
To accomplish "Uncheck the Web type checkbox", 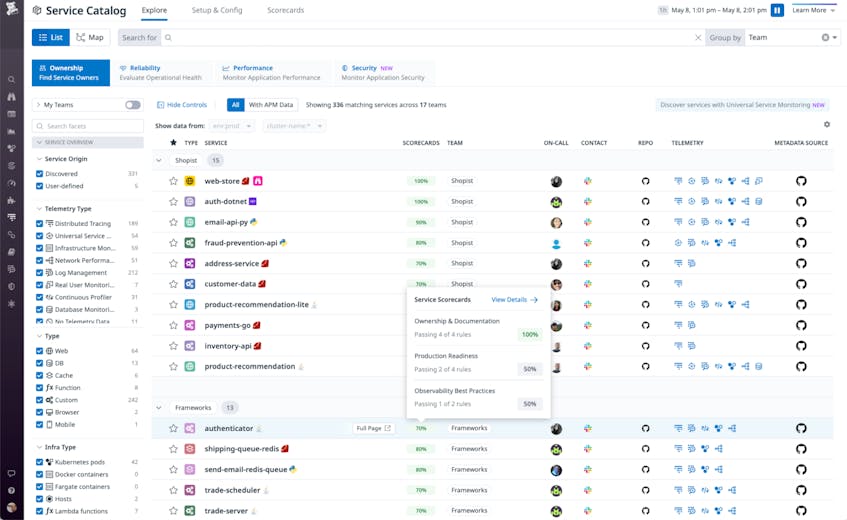I will click(39, 351).
